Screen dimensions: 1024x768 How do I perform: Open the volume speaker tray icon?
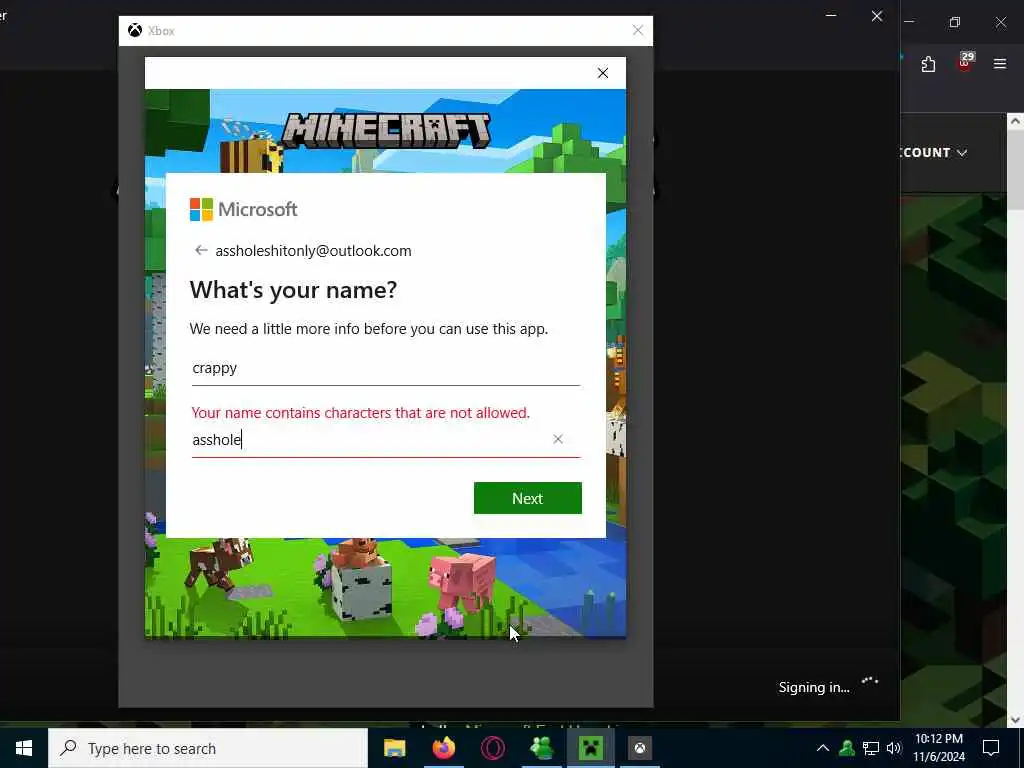pos(894,748)
